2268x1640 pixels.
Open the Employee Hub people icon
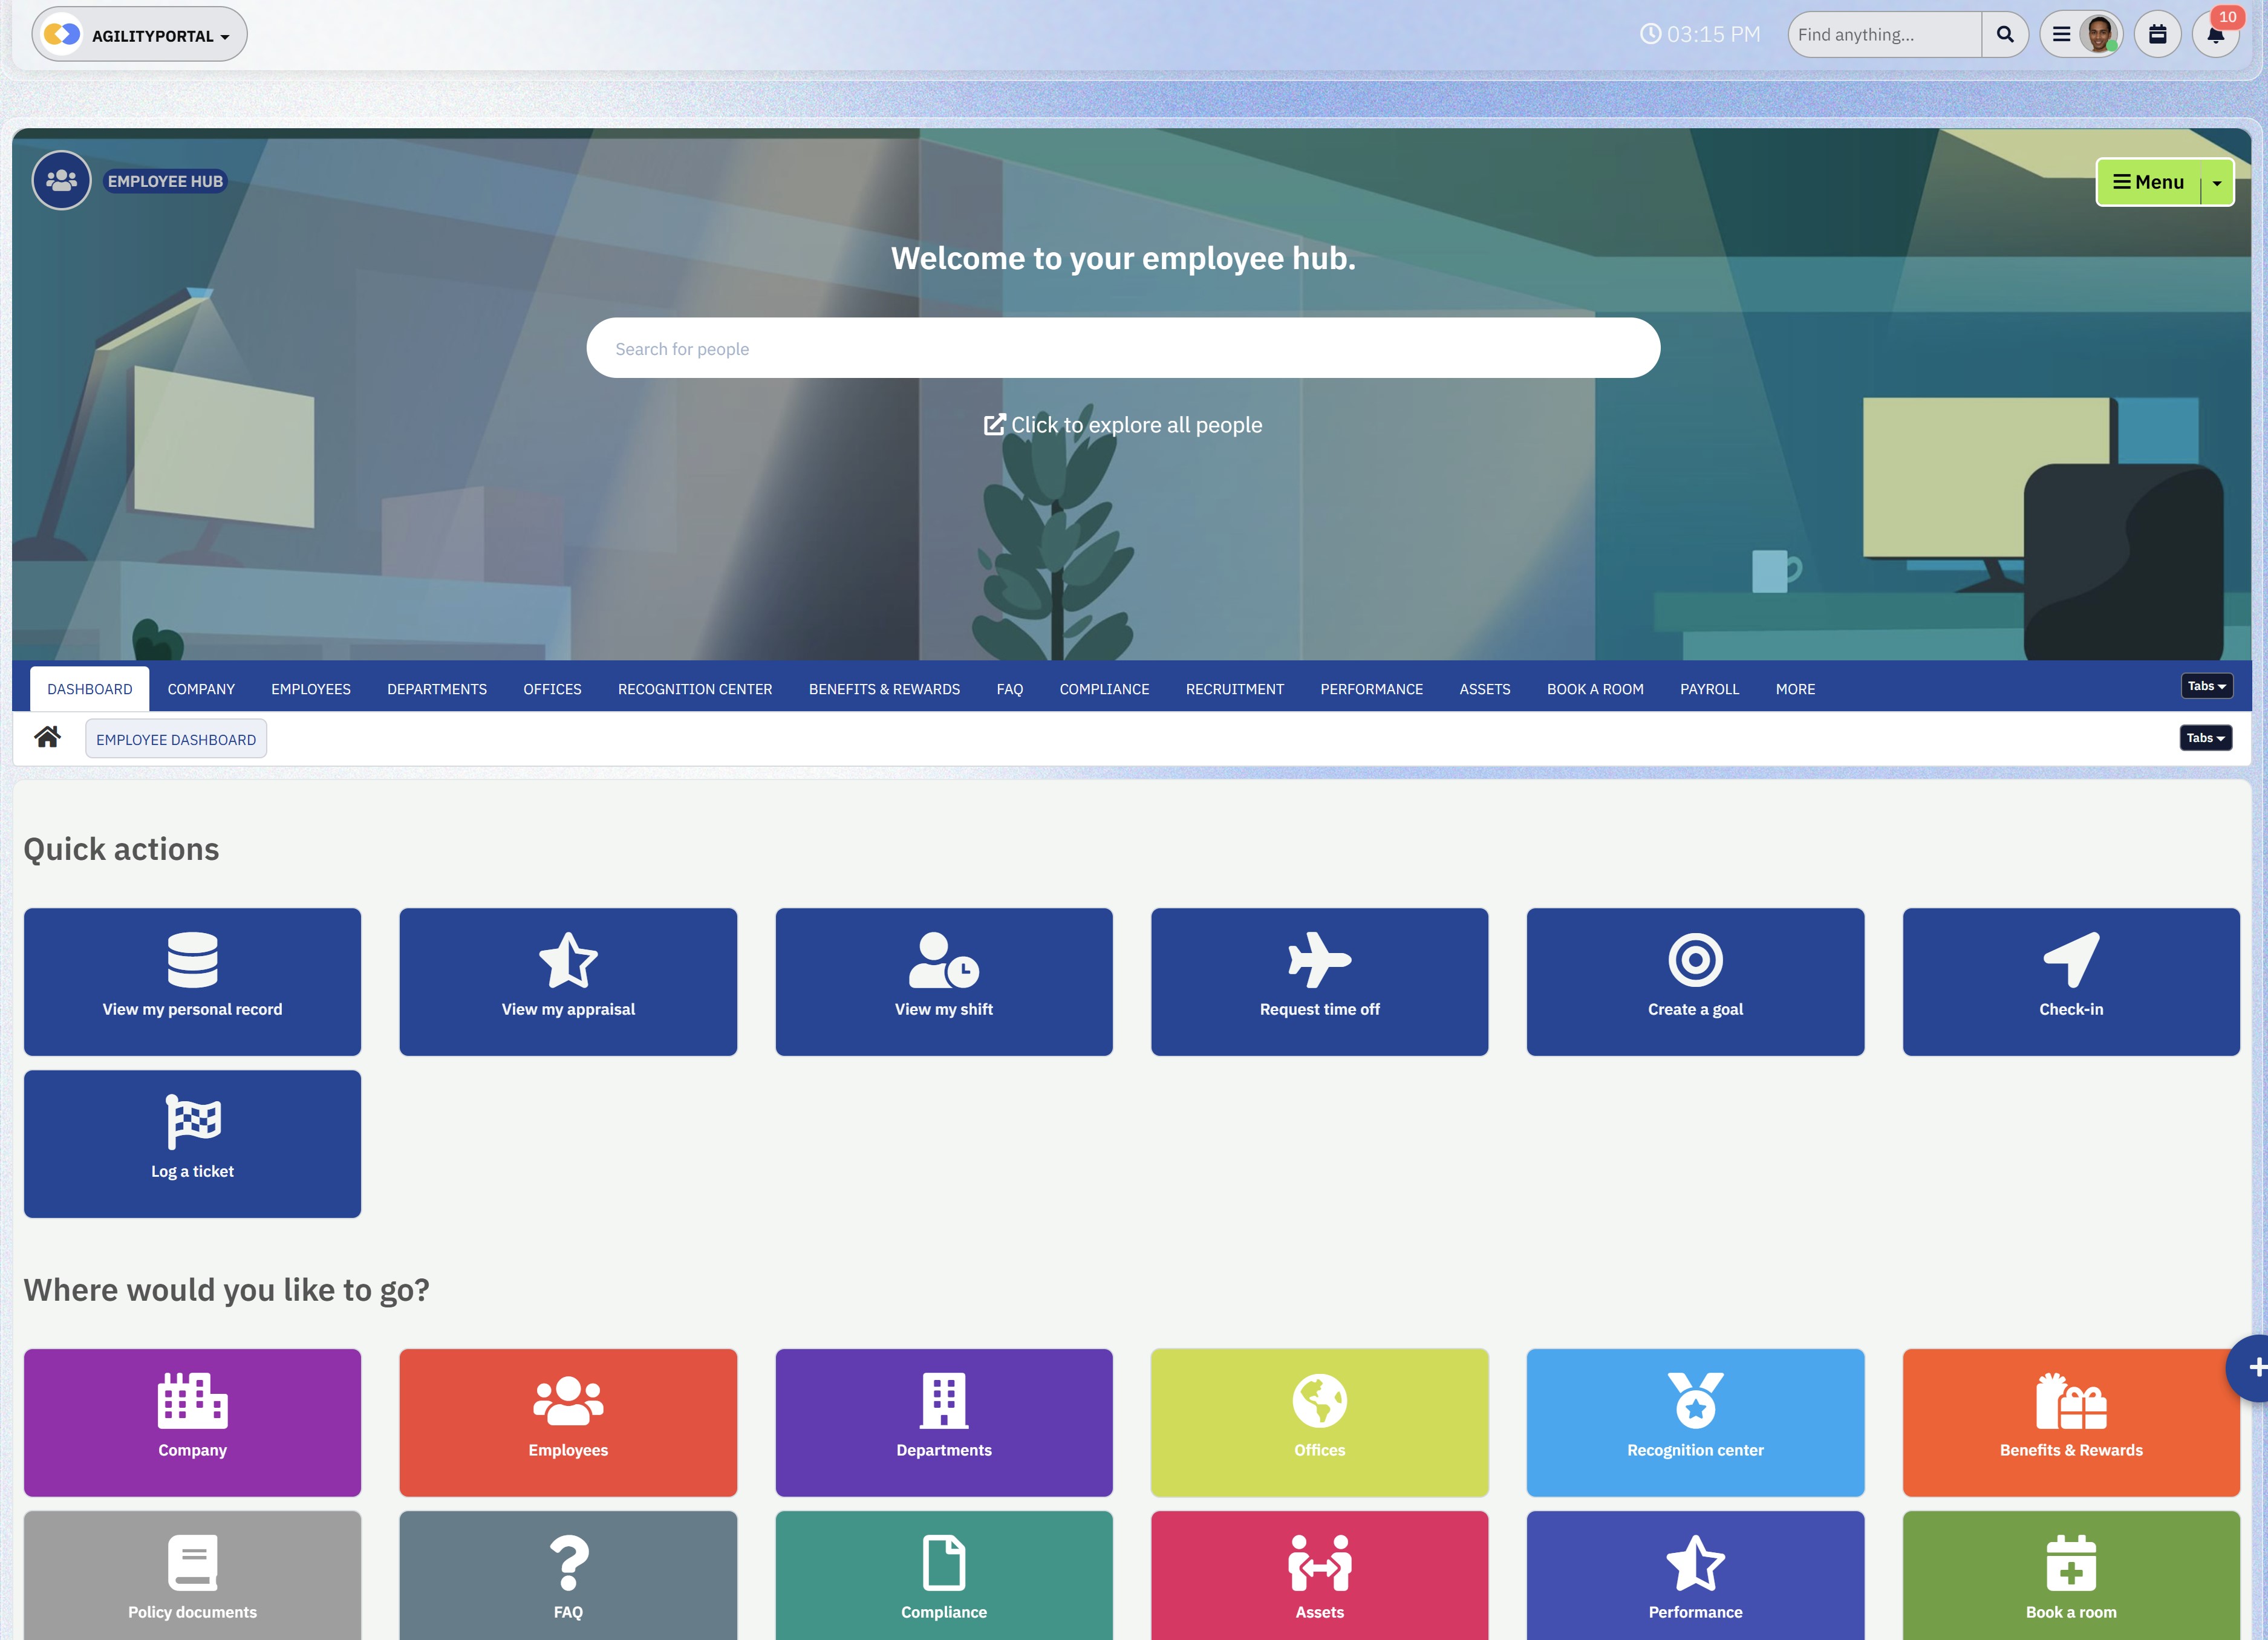pyautogui.click(x=60, y=180)
